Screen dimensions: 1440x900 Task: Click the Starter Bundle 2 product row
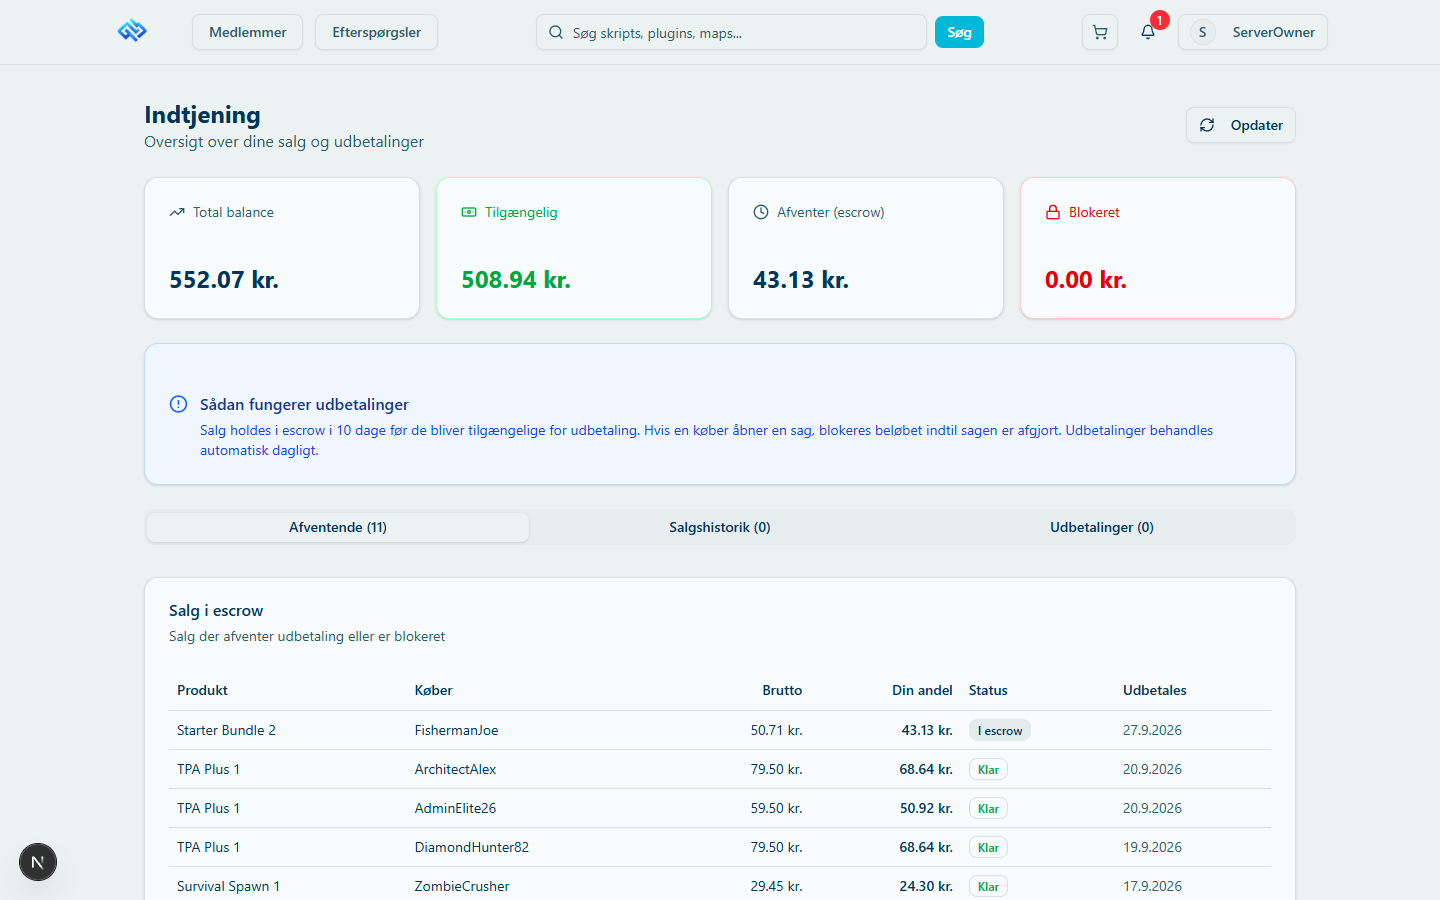(x=720, y=730)
